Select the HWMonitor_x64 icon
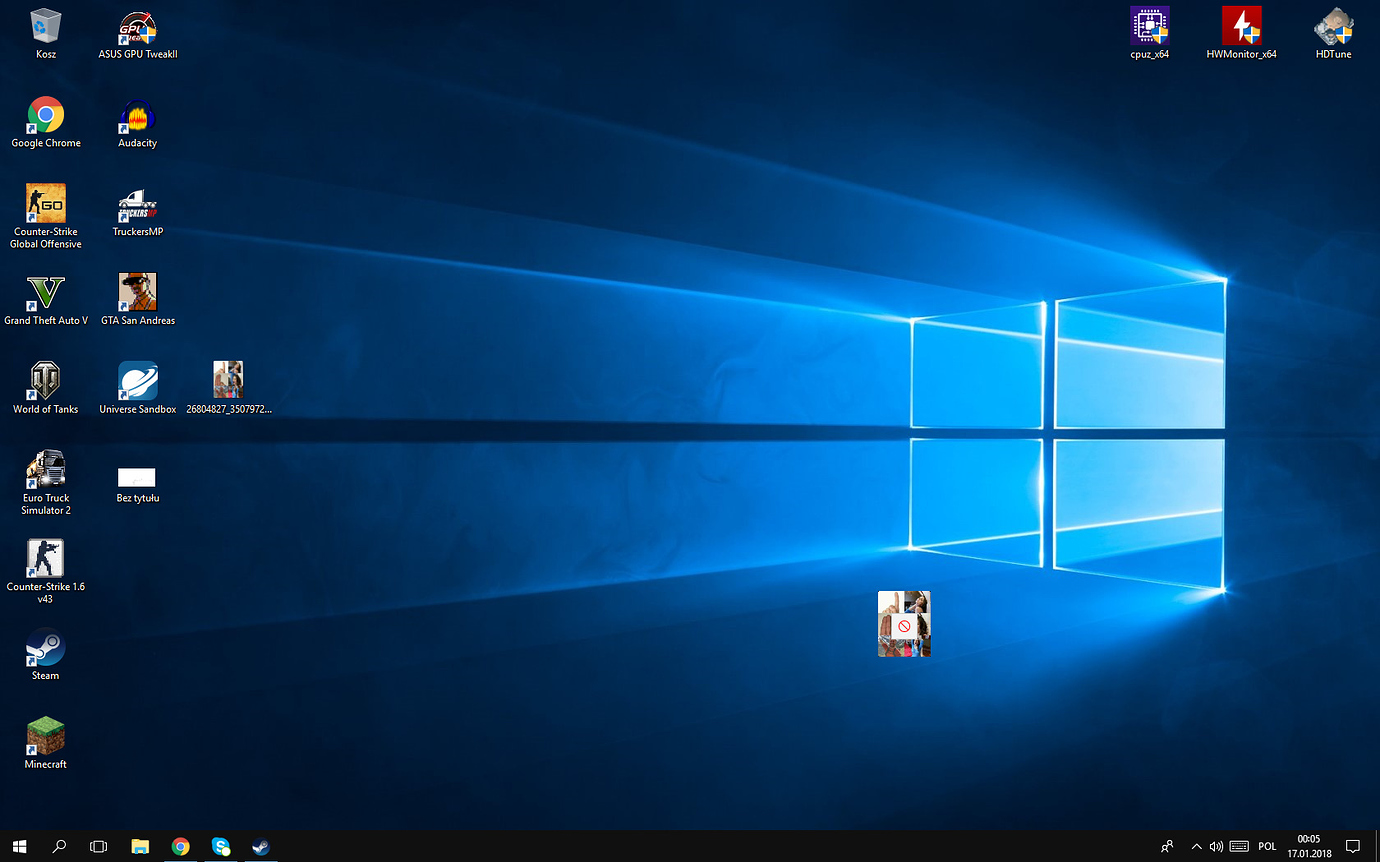The image size is (1380, 862). [x=1241, y=28]
